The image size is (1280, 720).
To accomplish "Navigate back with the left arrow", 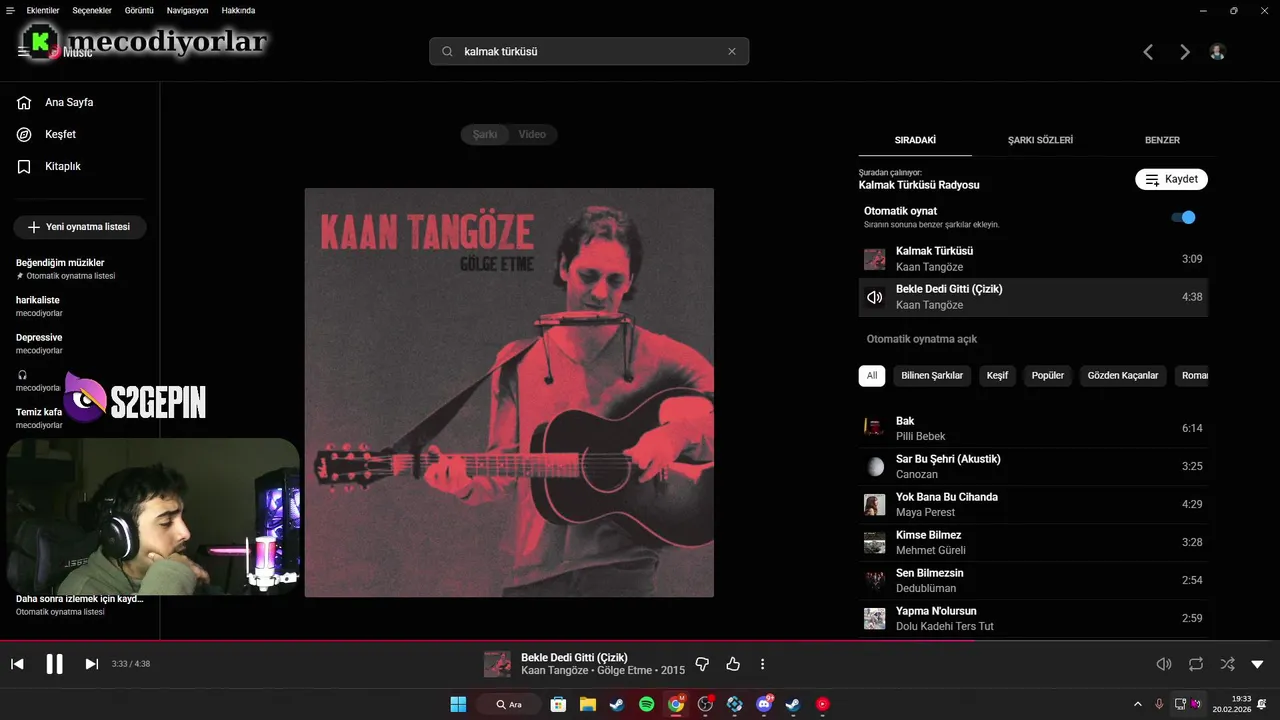I will pos(1148,52).
